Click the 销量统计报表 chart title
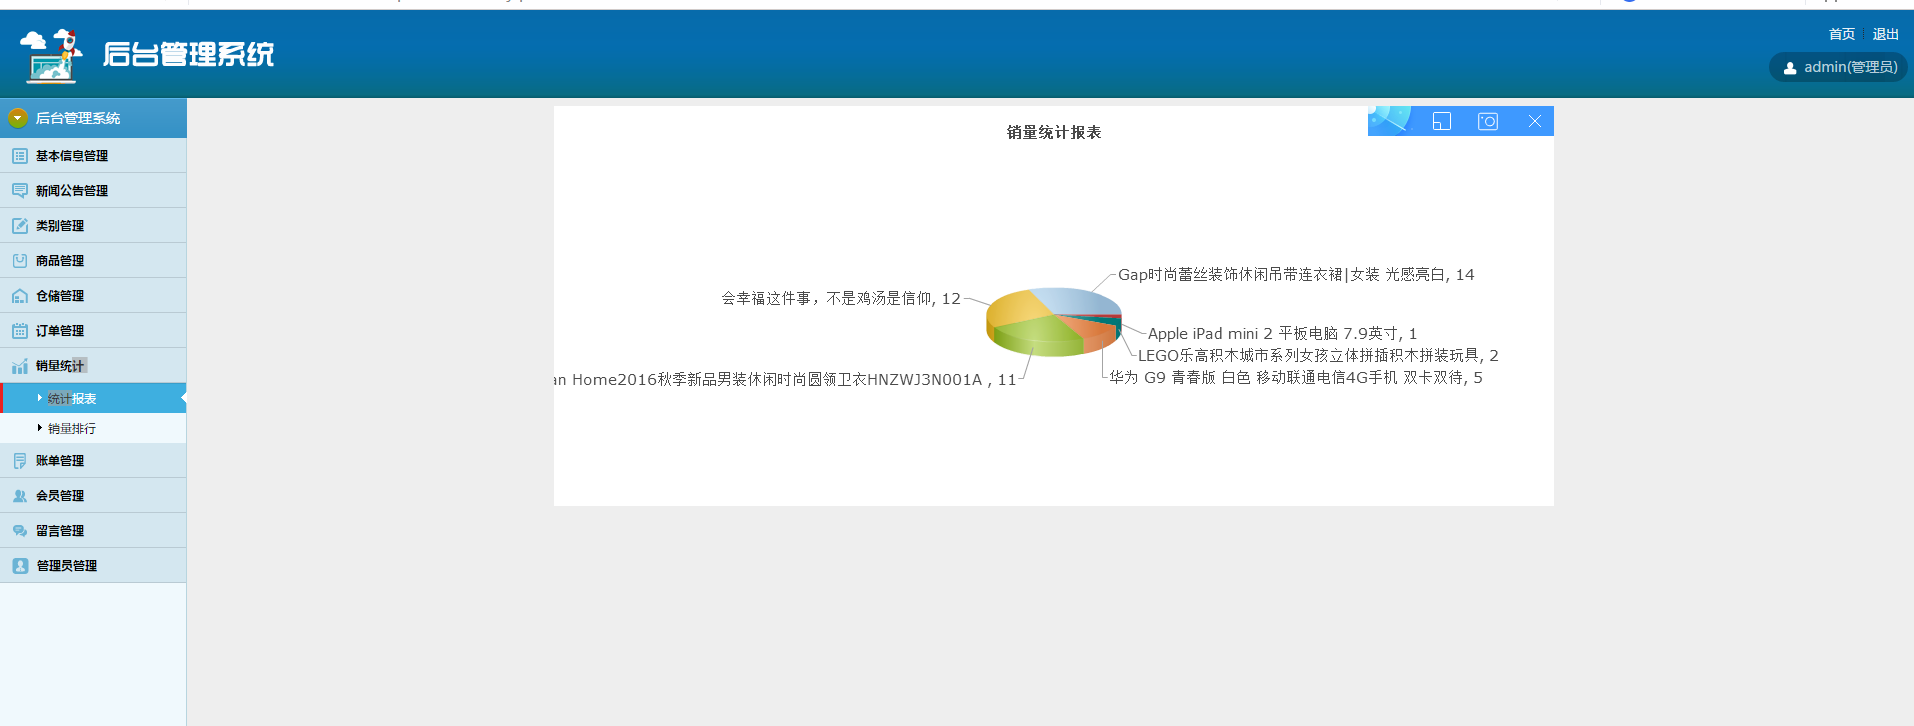 [1054, 132]
